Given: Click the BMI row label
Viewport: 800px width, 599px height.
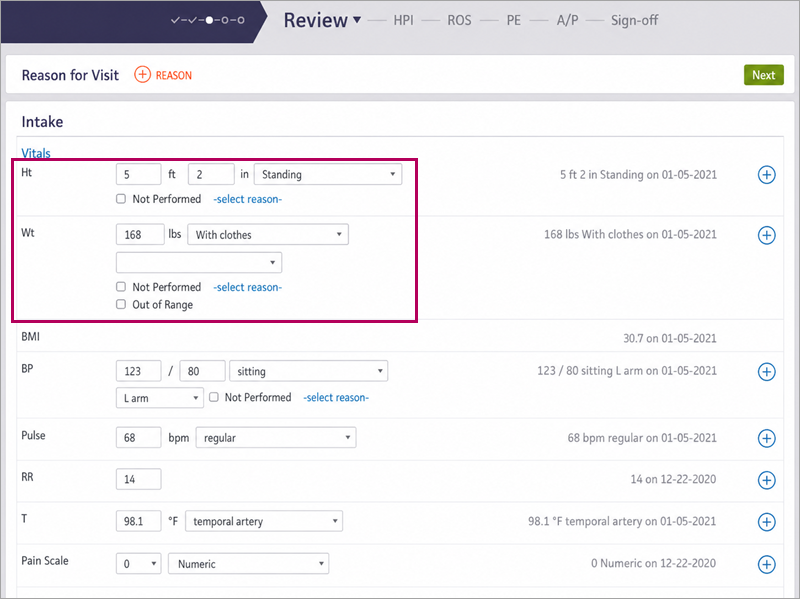Looking at the screenshot, I should point(31,337).
